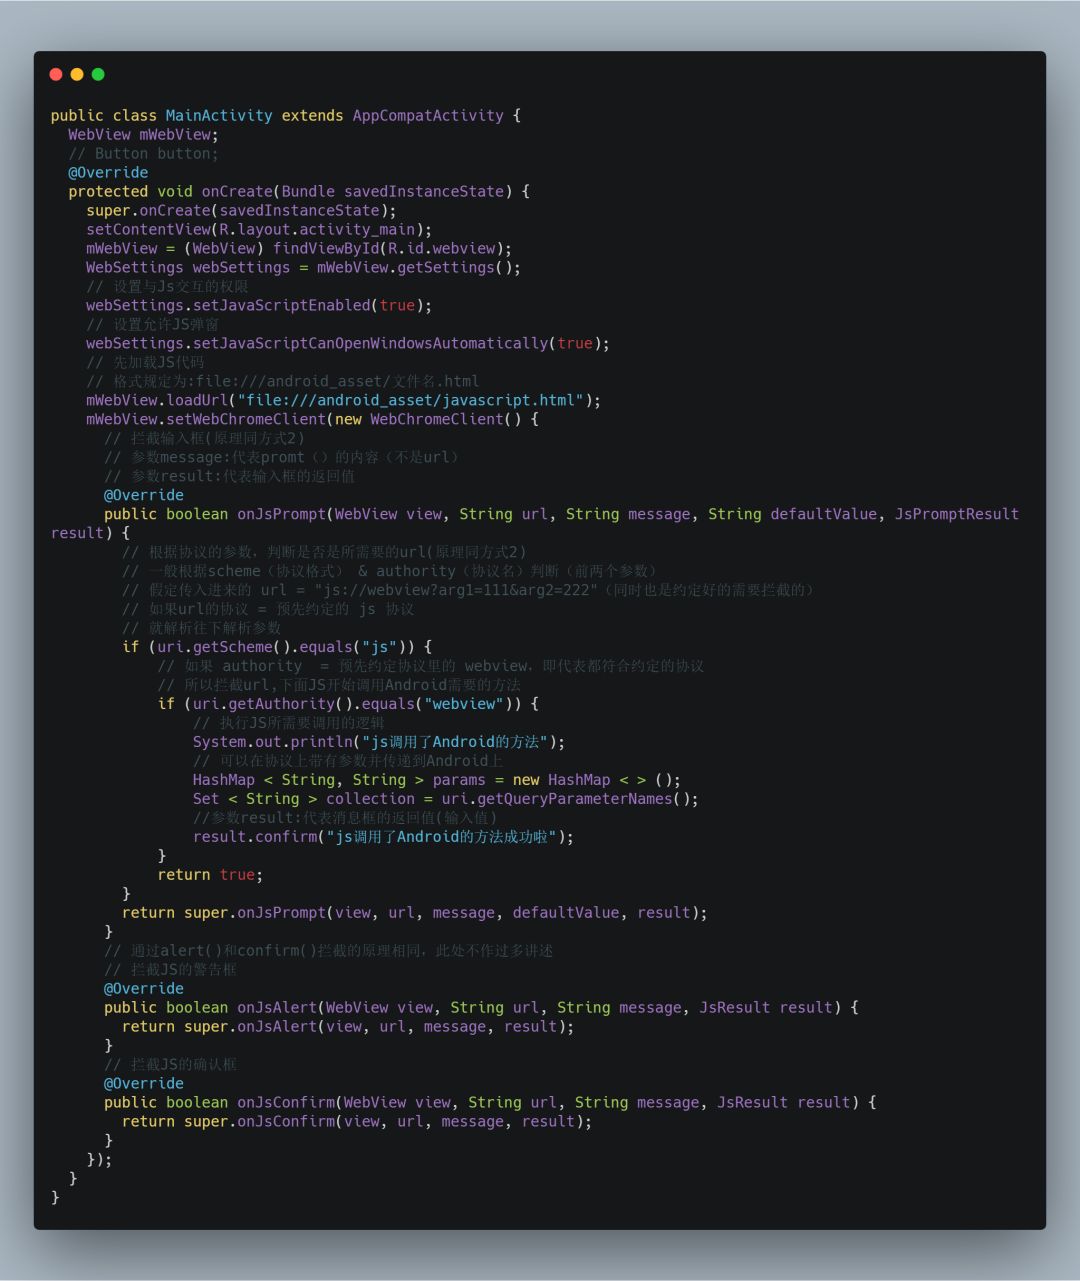The height and width of the screenshot is (1281, 1080).
Task: Click the 'public class MainActivity extends AppCompatActivity' line
Action: click(x=286, y=116)
